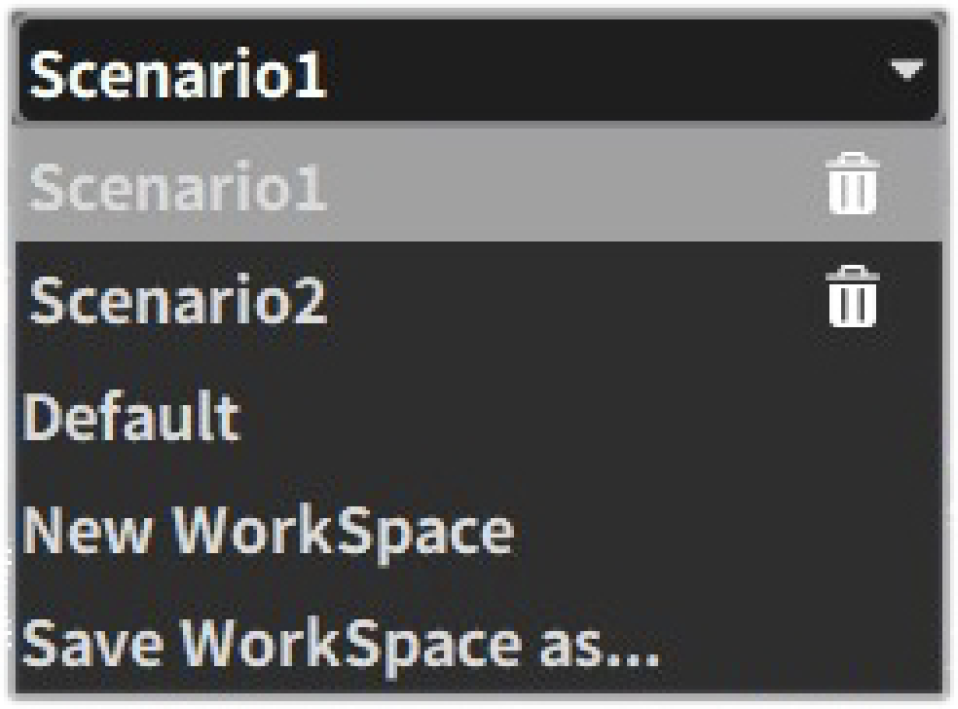The image size is (958, 709).
Task: Select the last entry, Save WorkSpace as...
Action: click(x=340, y=645)
